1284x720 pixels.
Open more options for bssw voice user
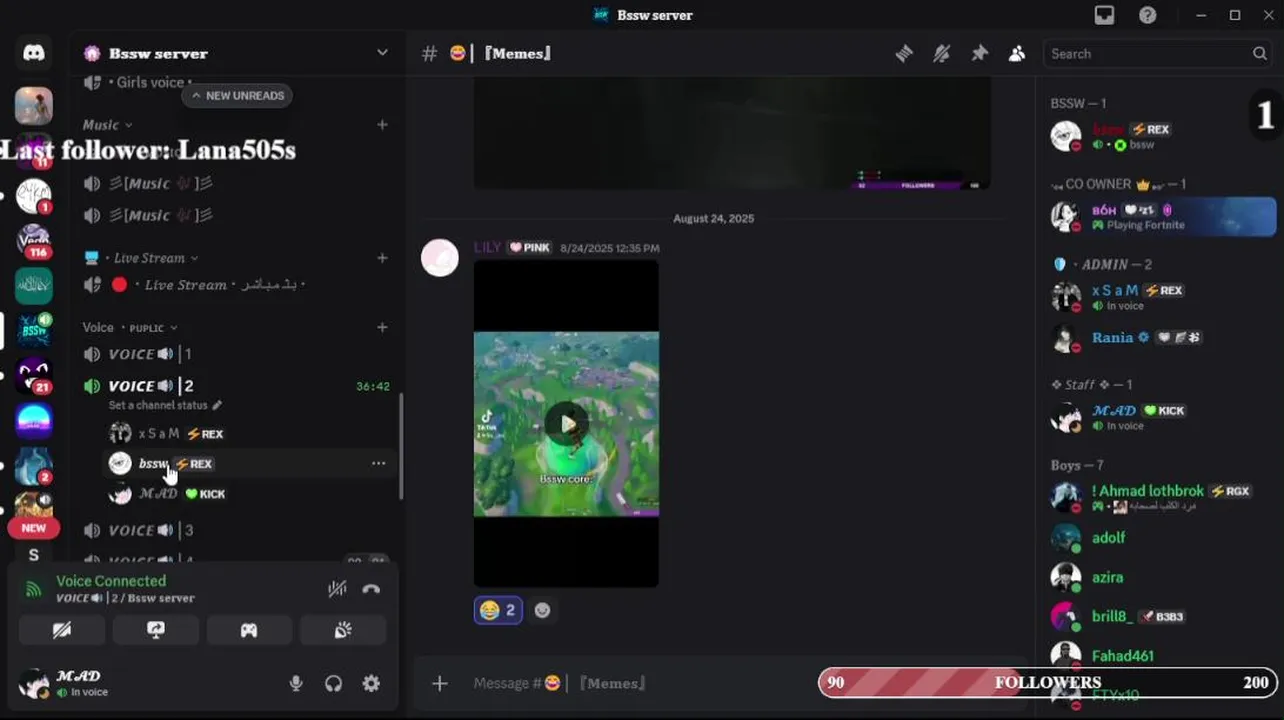pos(378,463)
